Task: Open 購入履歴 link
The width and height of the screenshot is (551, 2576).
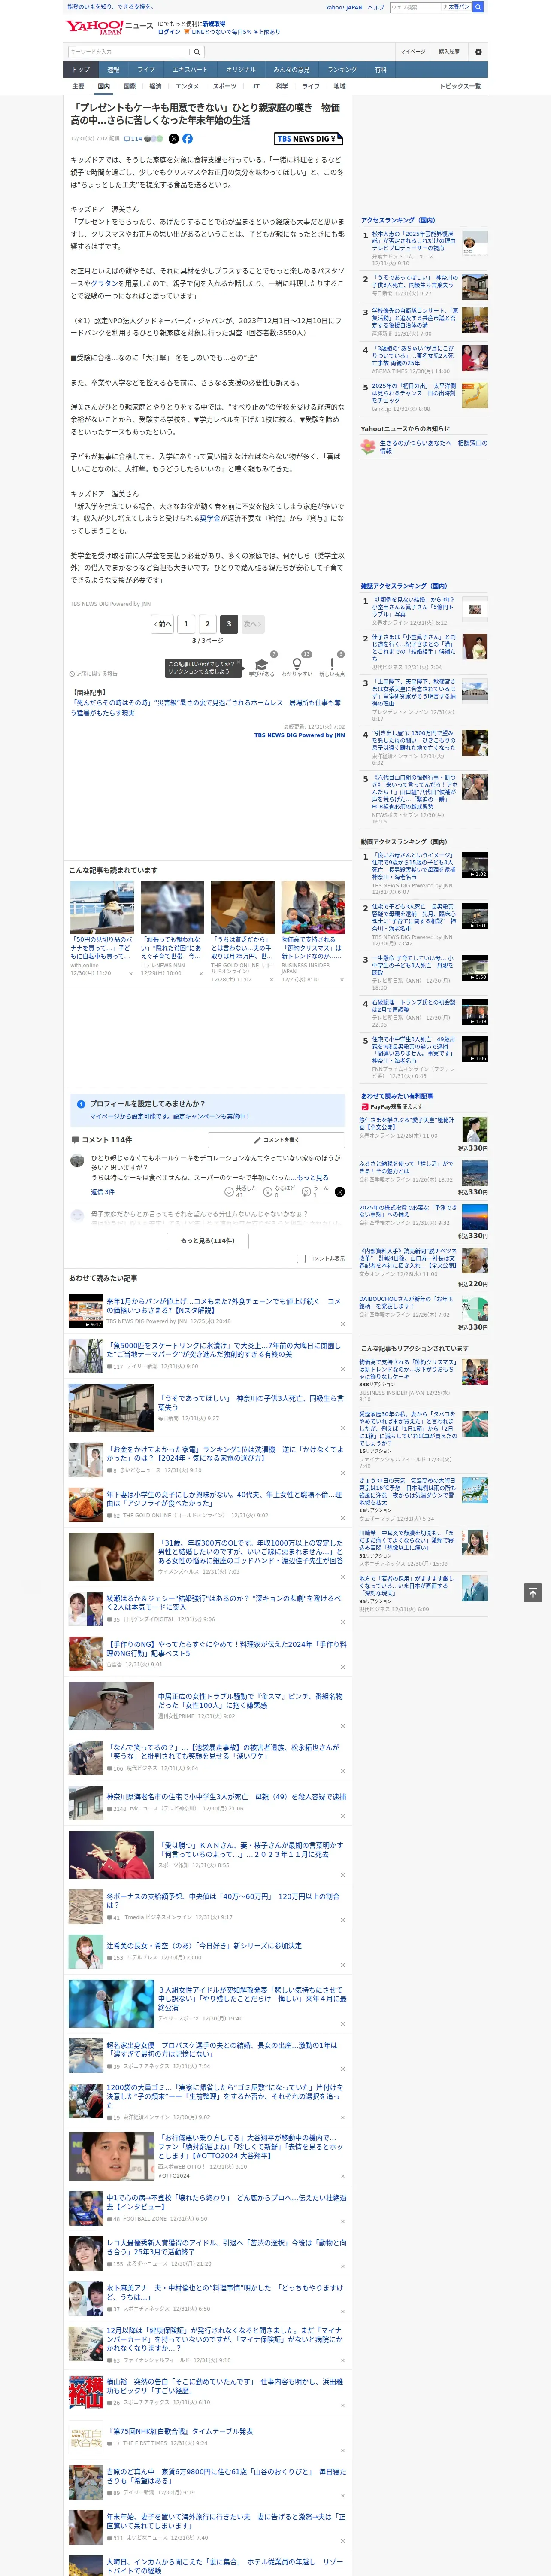Action: coord(449,51)
